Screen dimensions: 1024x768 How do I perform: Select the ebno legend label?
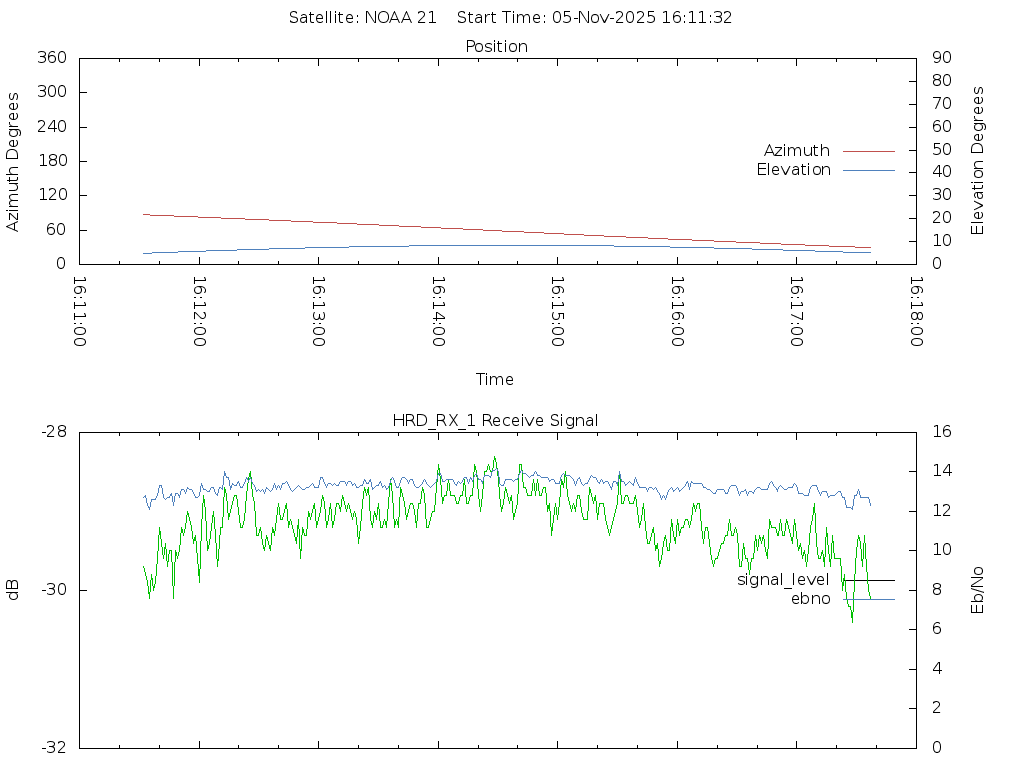(810, 599)
